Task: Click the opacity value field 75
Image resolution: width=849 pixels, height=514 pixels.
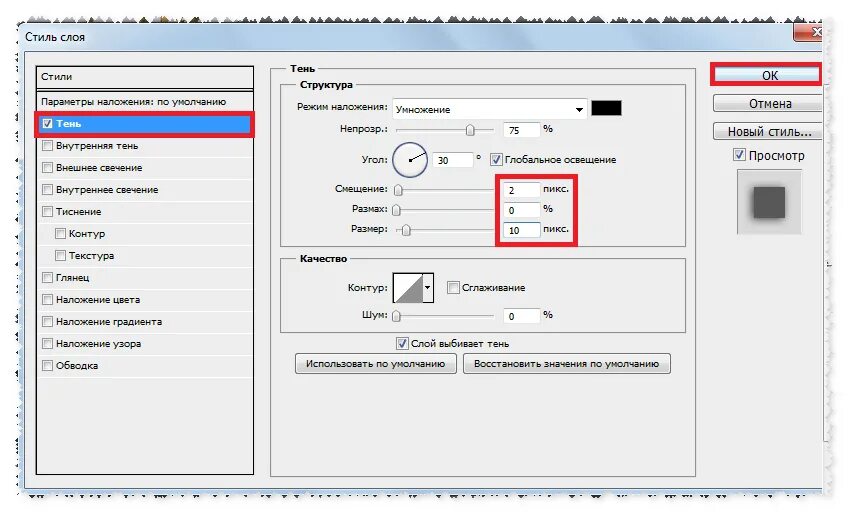Action: pos(522,130)
